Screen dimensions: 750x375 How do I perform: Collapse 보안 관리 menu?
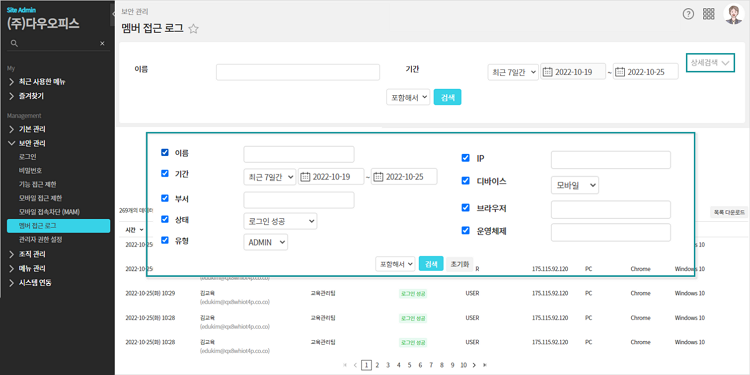pos(28,143)
